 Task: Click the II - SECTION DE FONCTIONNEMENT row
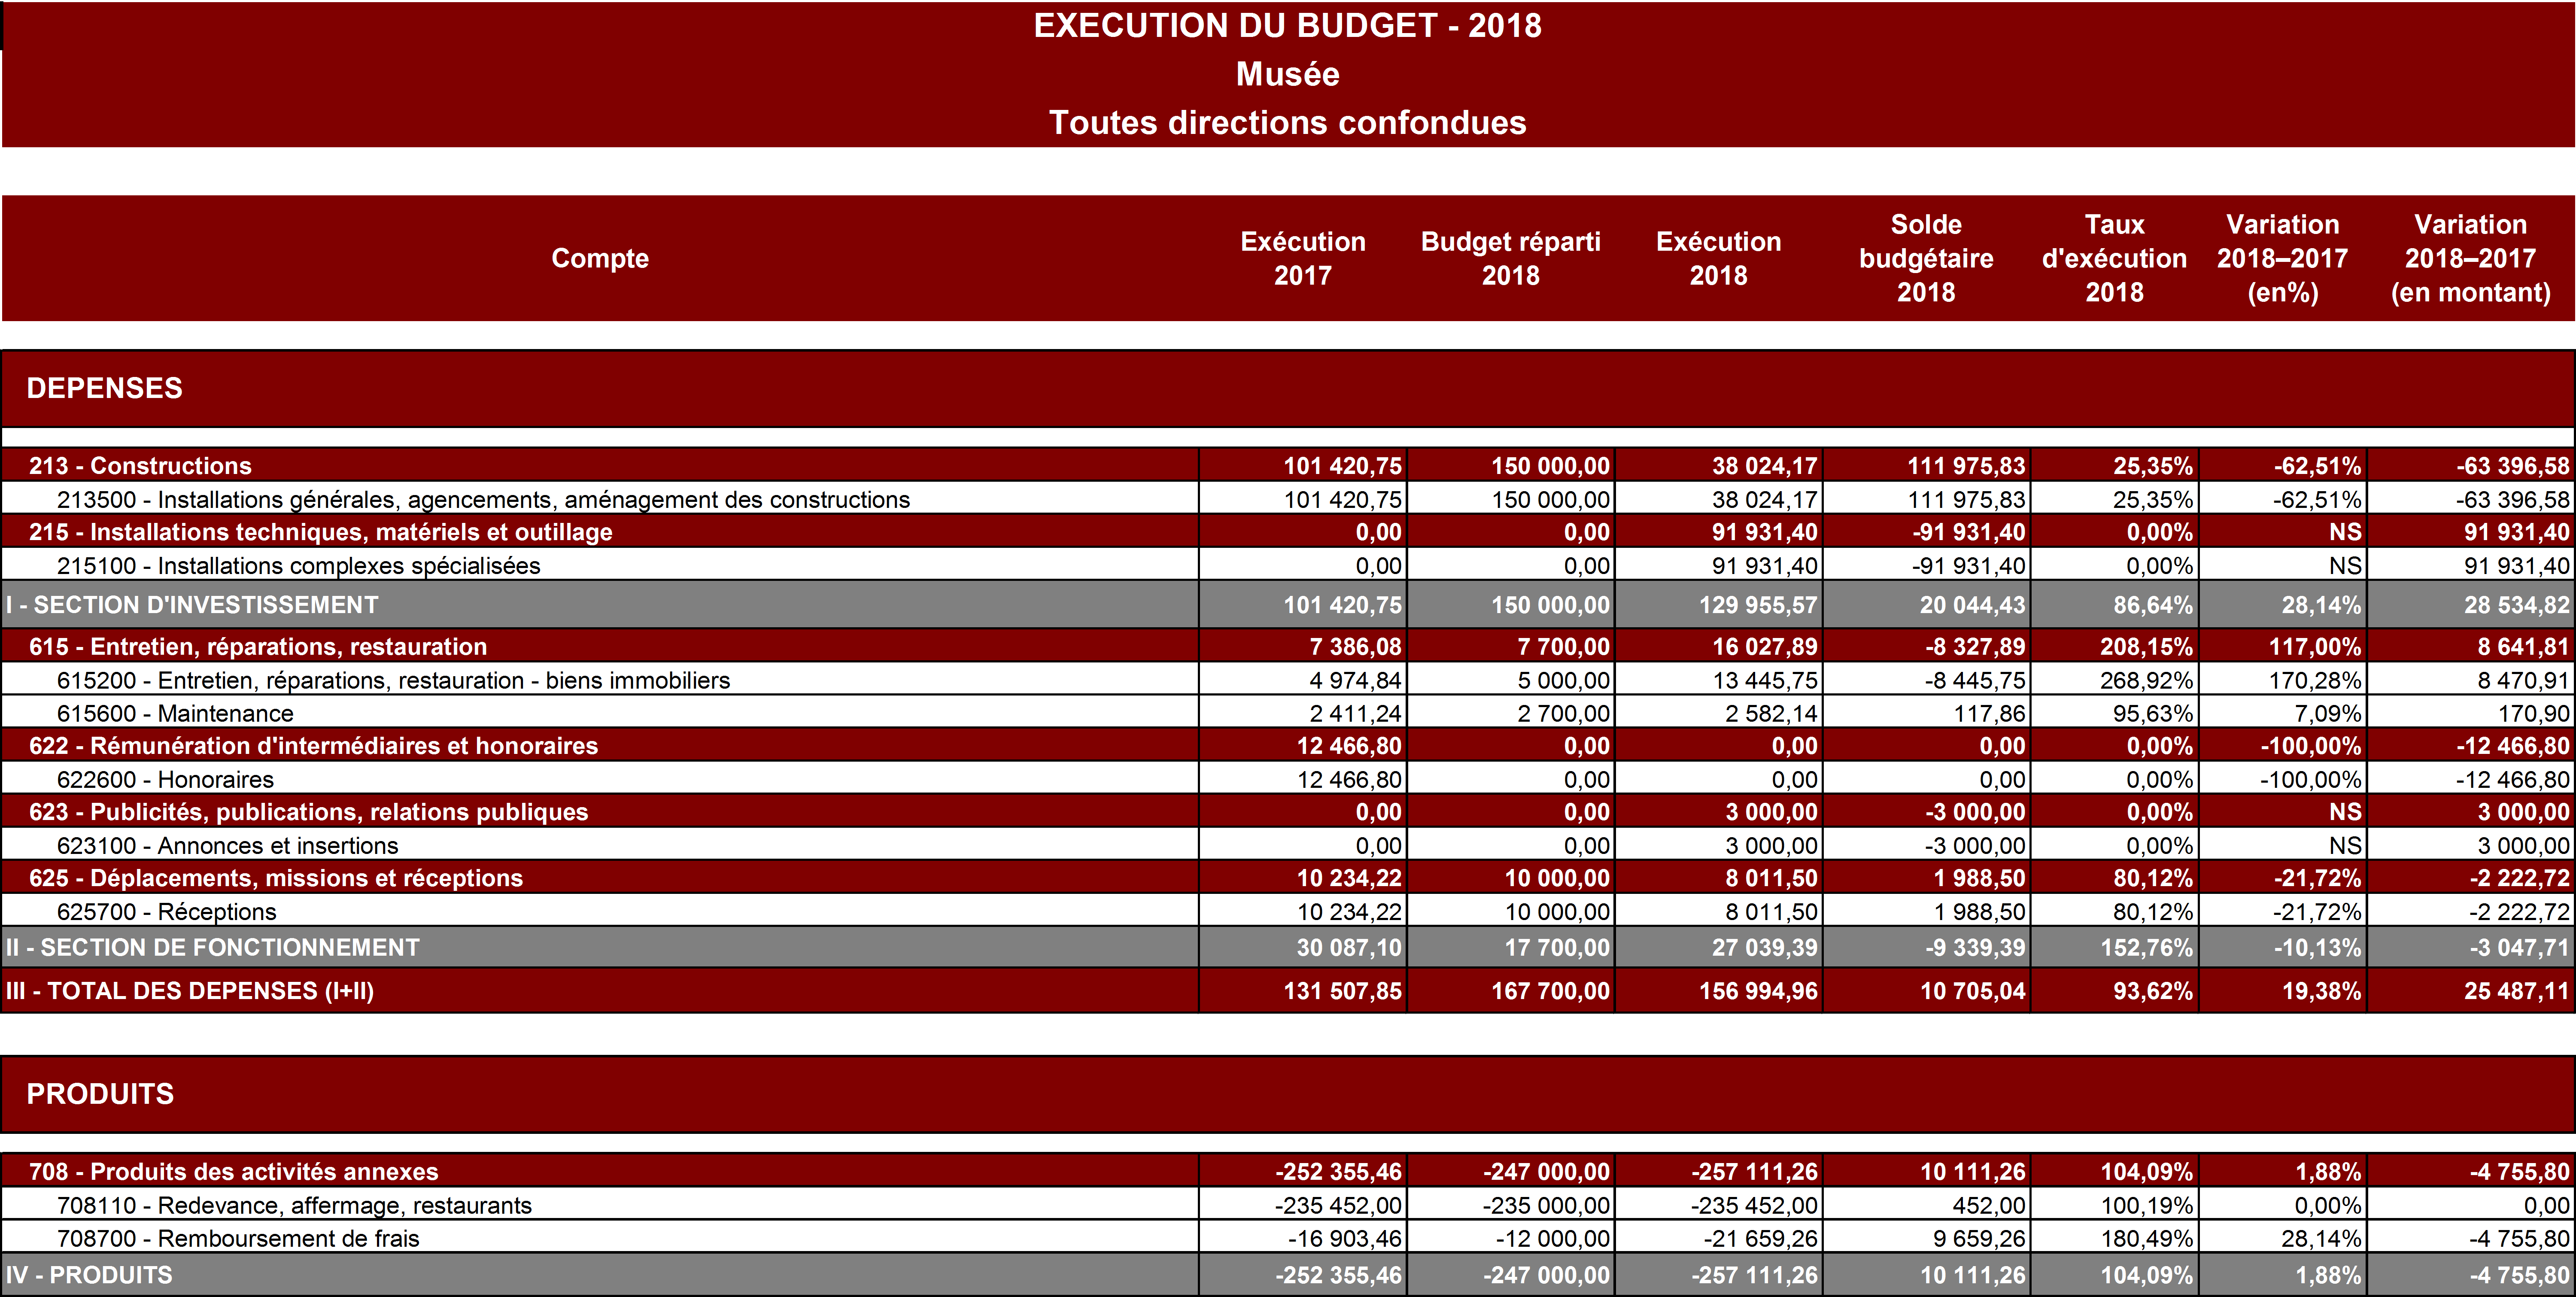coord(212,948)
